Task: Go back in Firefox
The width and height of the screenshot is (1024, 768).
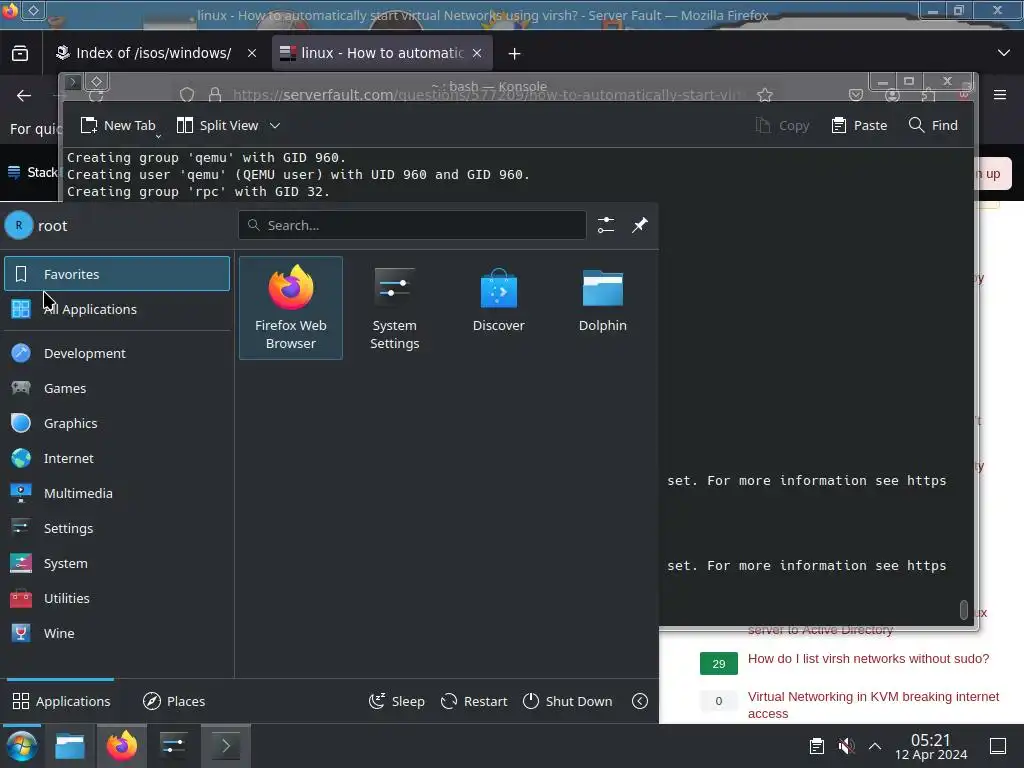Action: click(24, 95)
